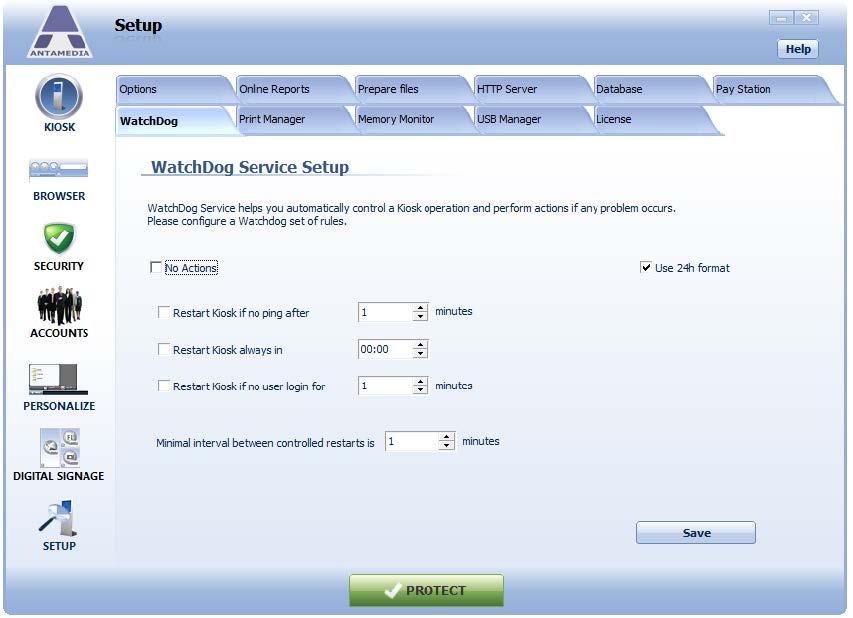Screen dimensions: 853x618
Task: Increase the no-ping minutes value
Action: pyautogui.click(x=420, y=308)
